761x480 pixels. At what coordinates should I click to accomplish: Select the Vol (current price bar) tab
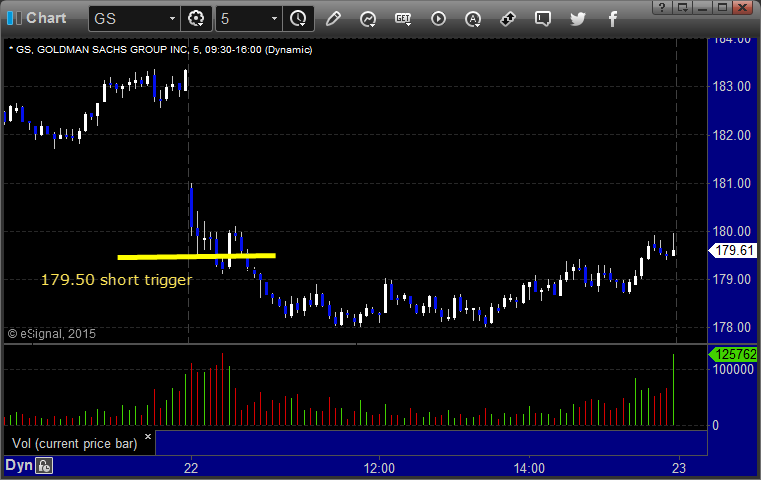75,444
